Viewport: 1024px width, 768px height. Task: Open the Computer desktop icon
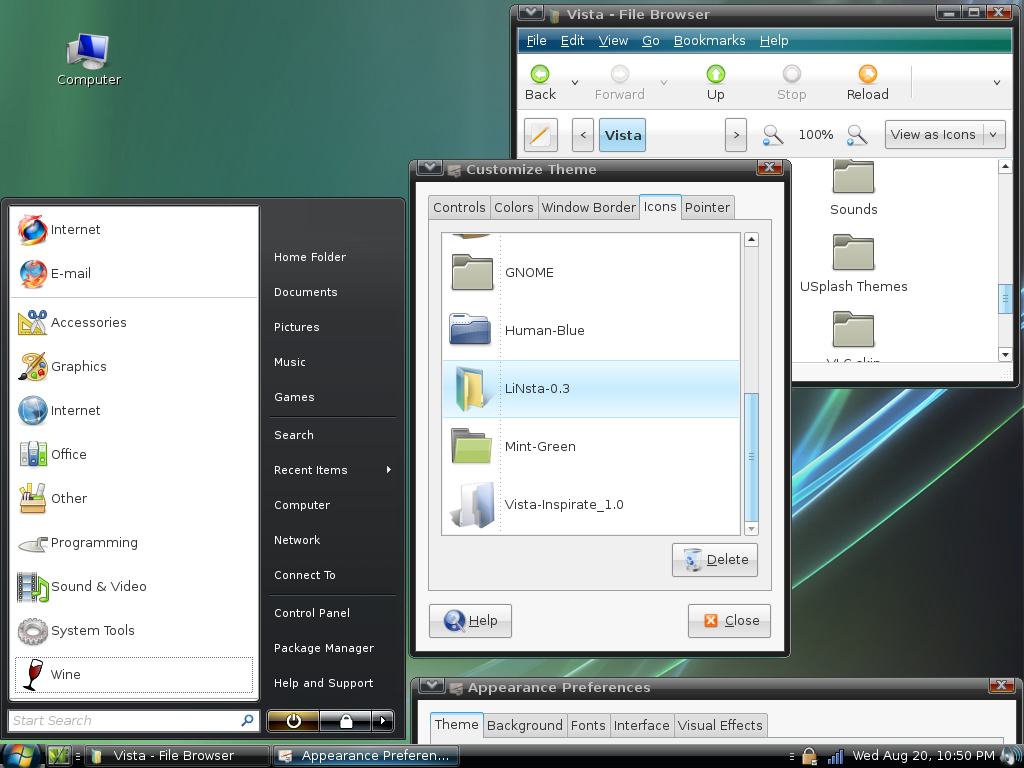click(x=89, y=59)
